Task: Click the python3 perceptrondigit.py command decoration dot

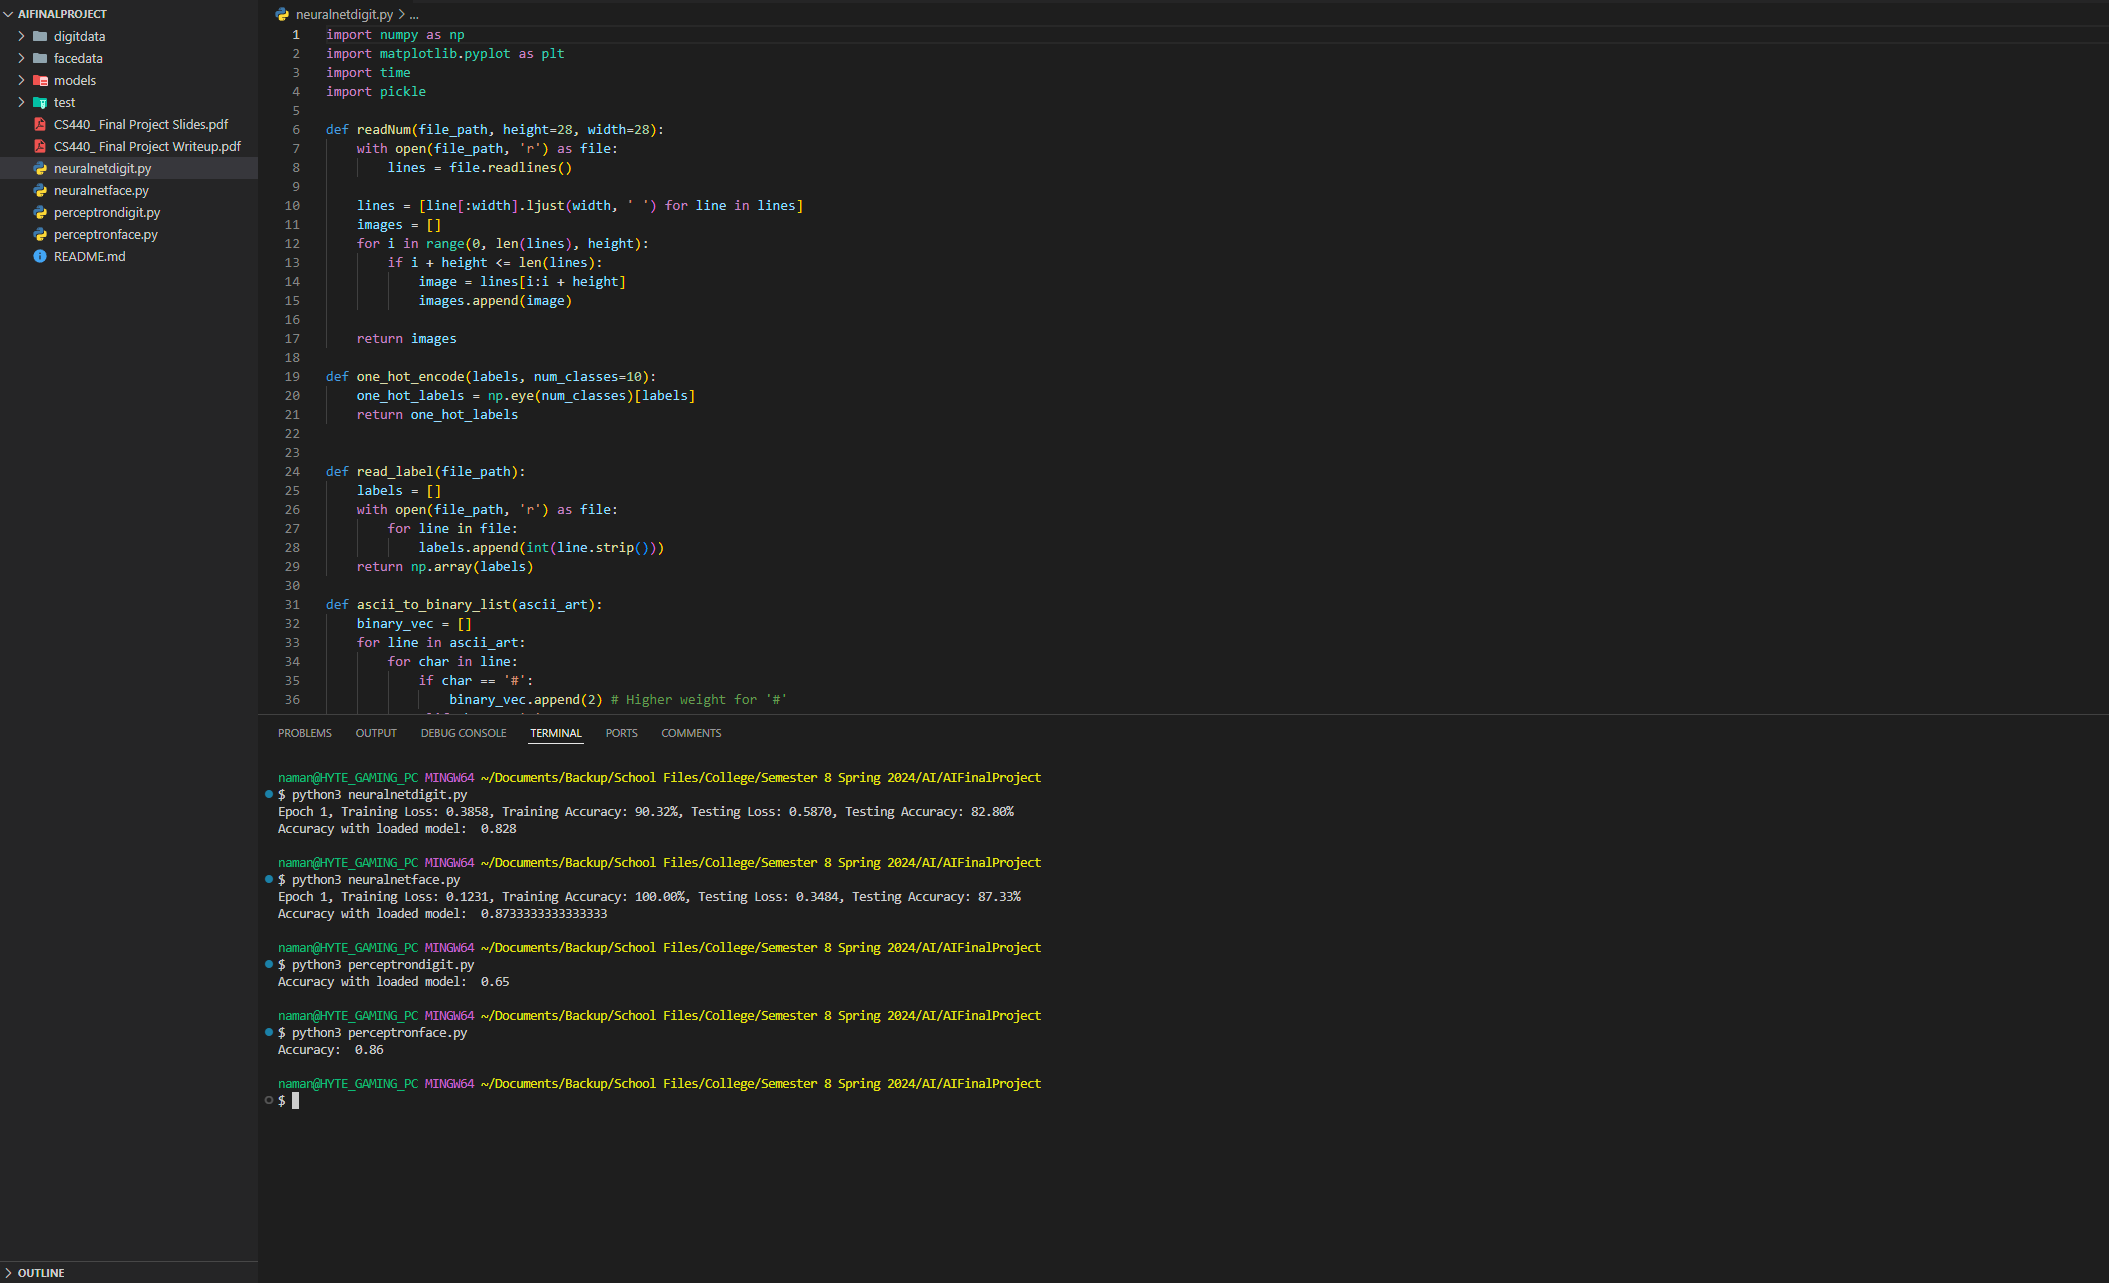Action: (269, 964)
